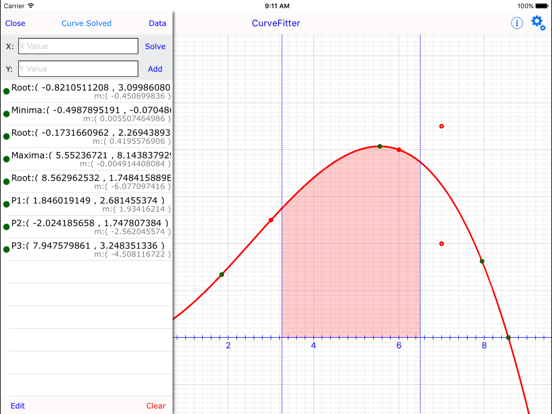Image resolution: width=552 pixels, height=414 pixels.
Task: Select the P1 1.846019149 row
Action: 87,204
